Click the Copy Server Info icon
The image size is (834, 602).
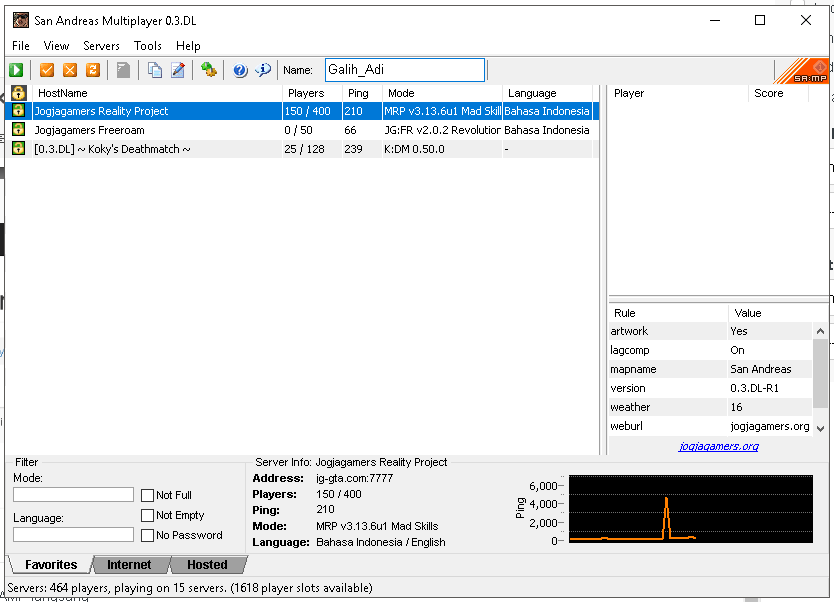click(x=155, y=70)
